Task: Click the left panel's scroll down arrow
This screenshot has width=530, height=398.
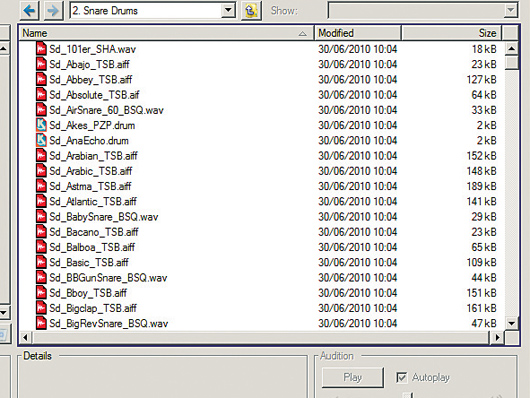Action: tap(3, 313)
